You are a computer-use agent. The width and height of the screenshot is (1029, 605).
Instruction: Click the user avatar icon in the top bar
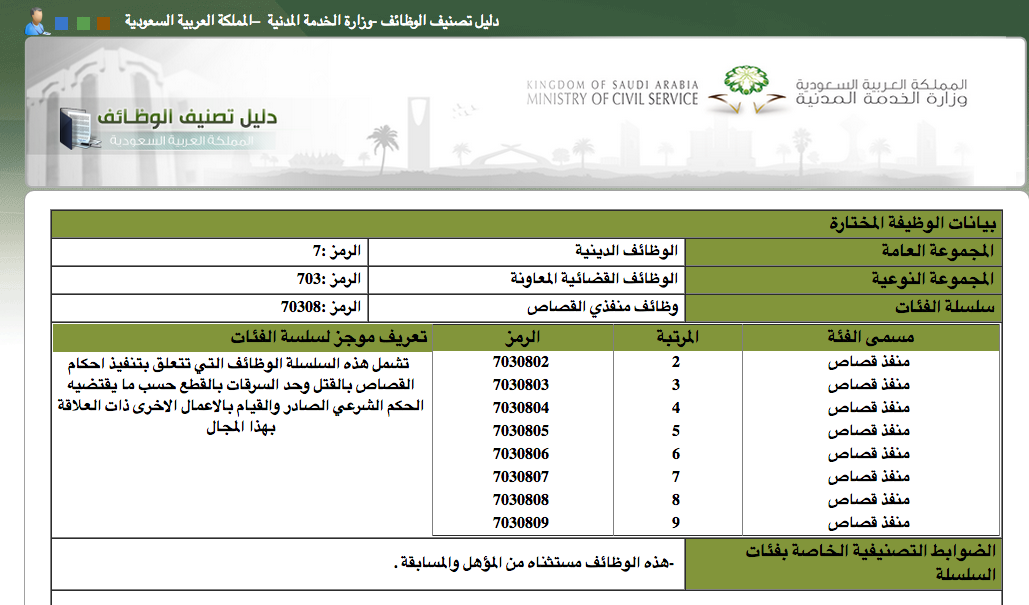[x=35, y=22]
